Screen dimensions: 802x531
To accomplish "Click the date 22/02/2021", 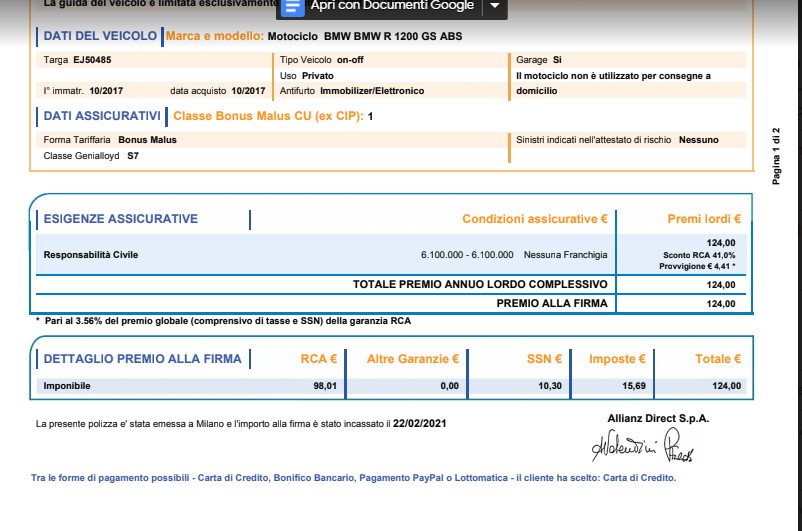I will pos(419,424).
